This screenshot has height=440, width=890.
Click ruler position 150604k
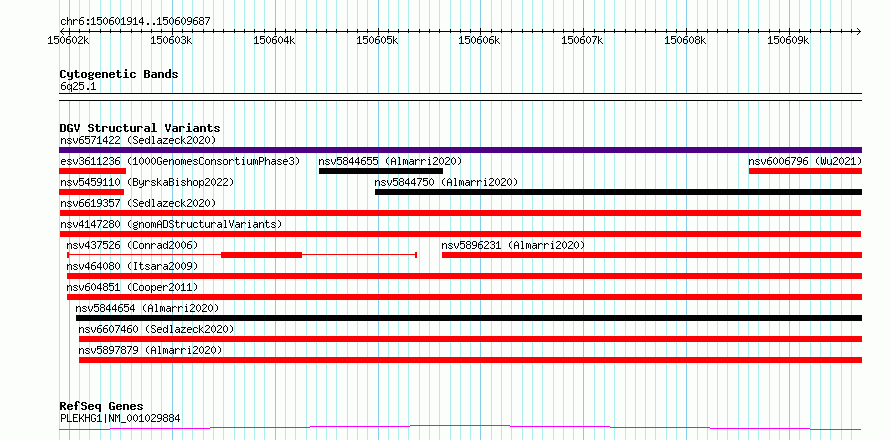pos(274,41)
